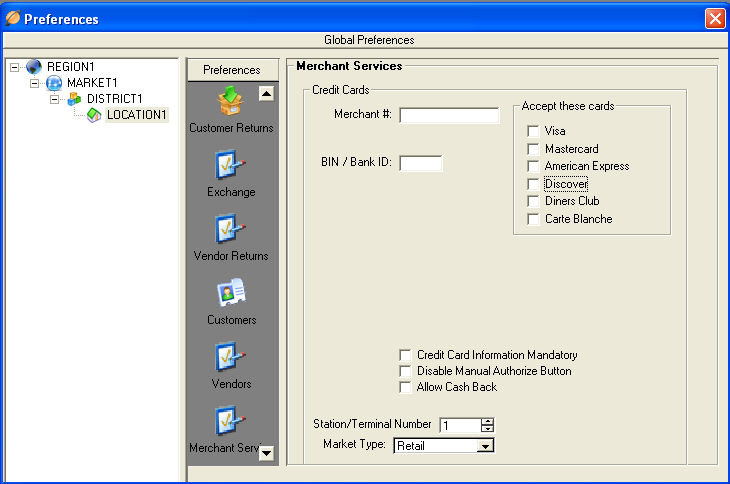Tick the American Express checkbox
This screenshot has width=730, height=484.
coord(533,166)
